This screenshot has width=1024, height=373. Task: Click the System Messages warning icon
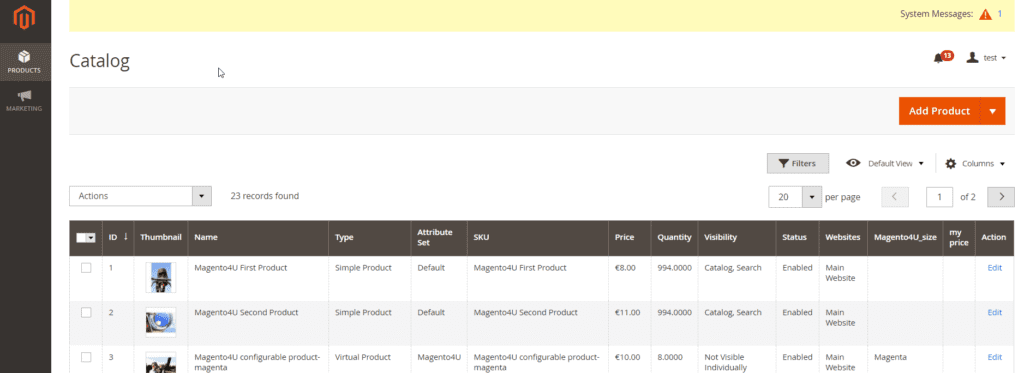tap(985, 14)
